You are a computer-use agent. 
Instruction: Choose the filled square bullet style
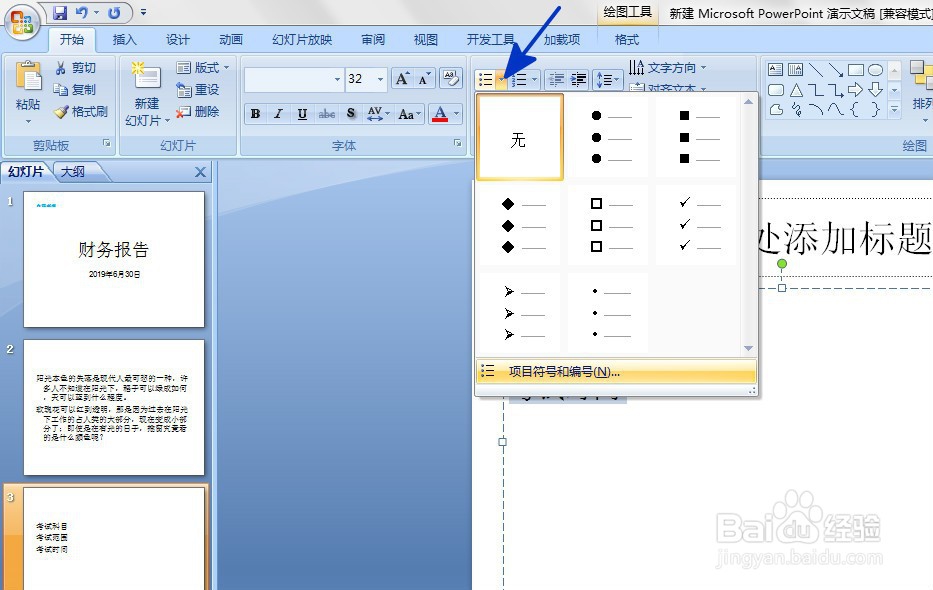696,137
